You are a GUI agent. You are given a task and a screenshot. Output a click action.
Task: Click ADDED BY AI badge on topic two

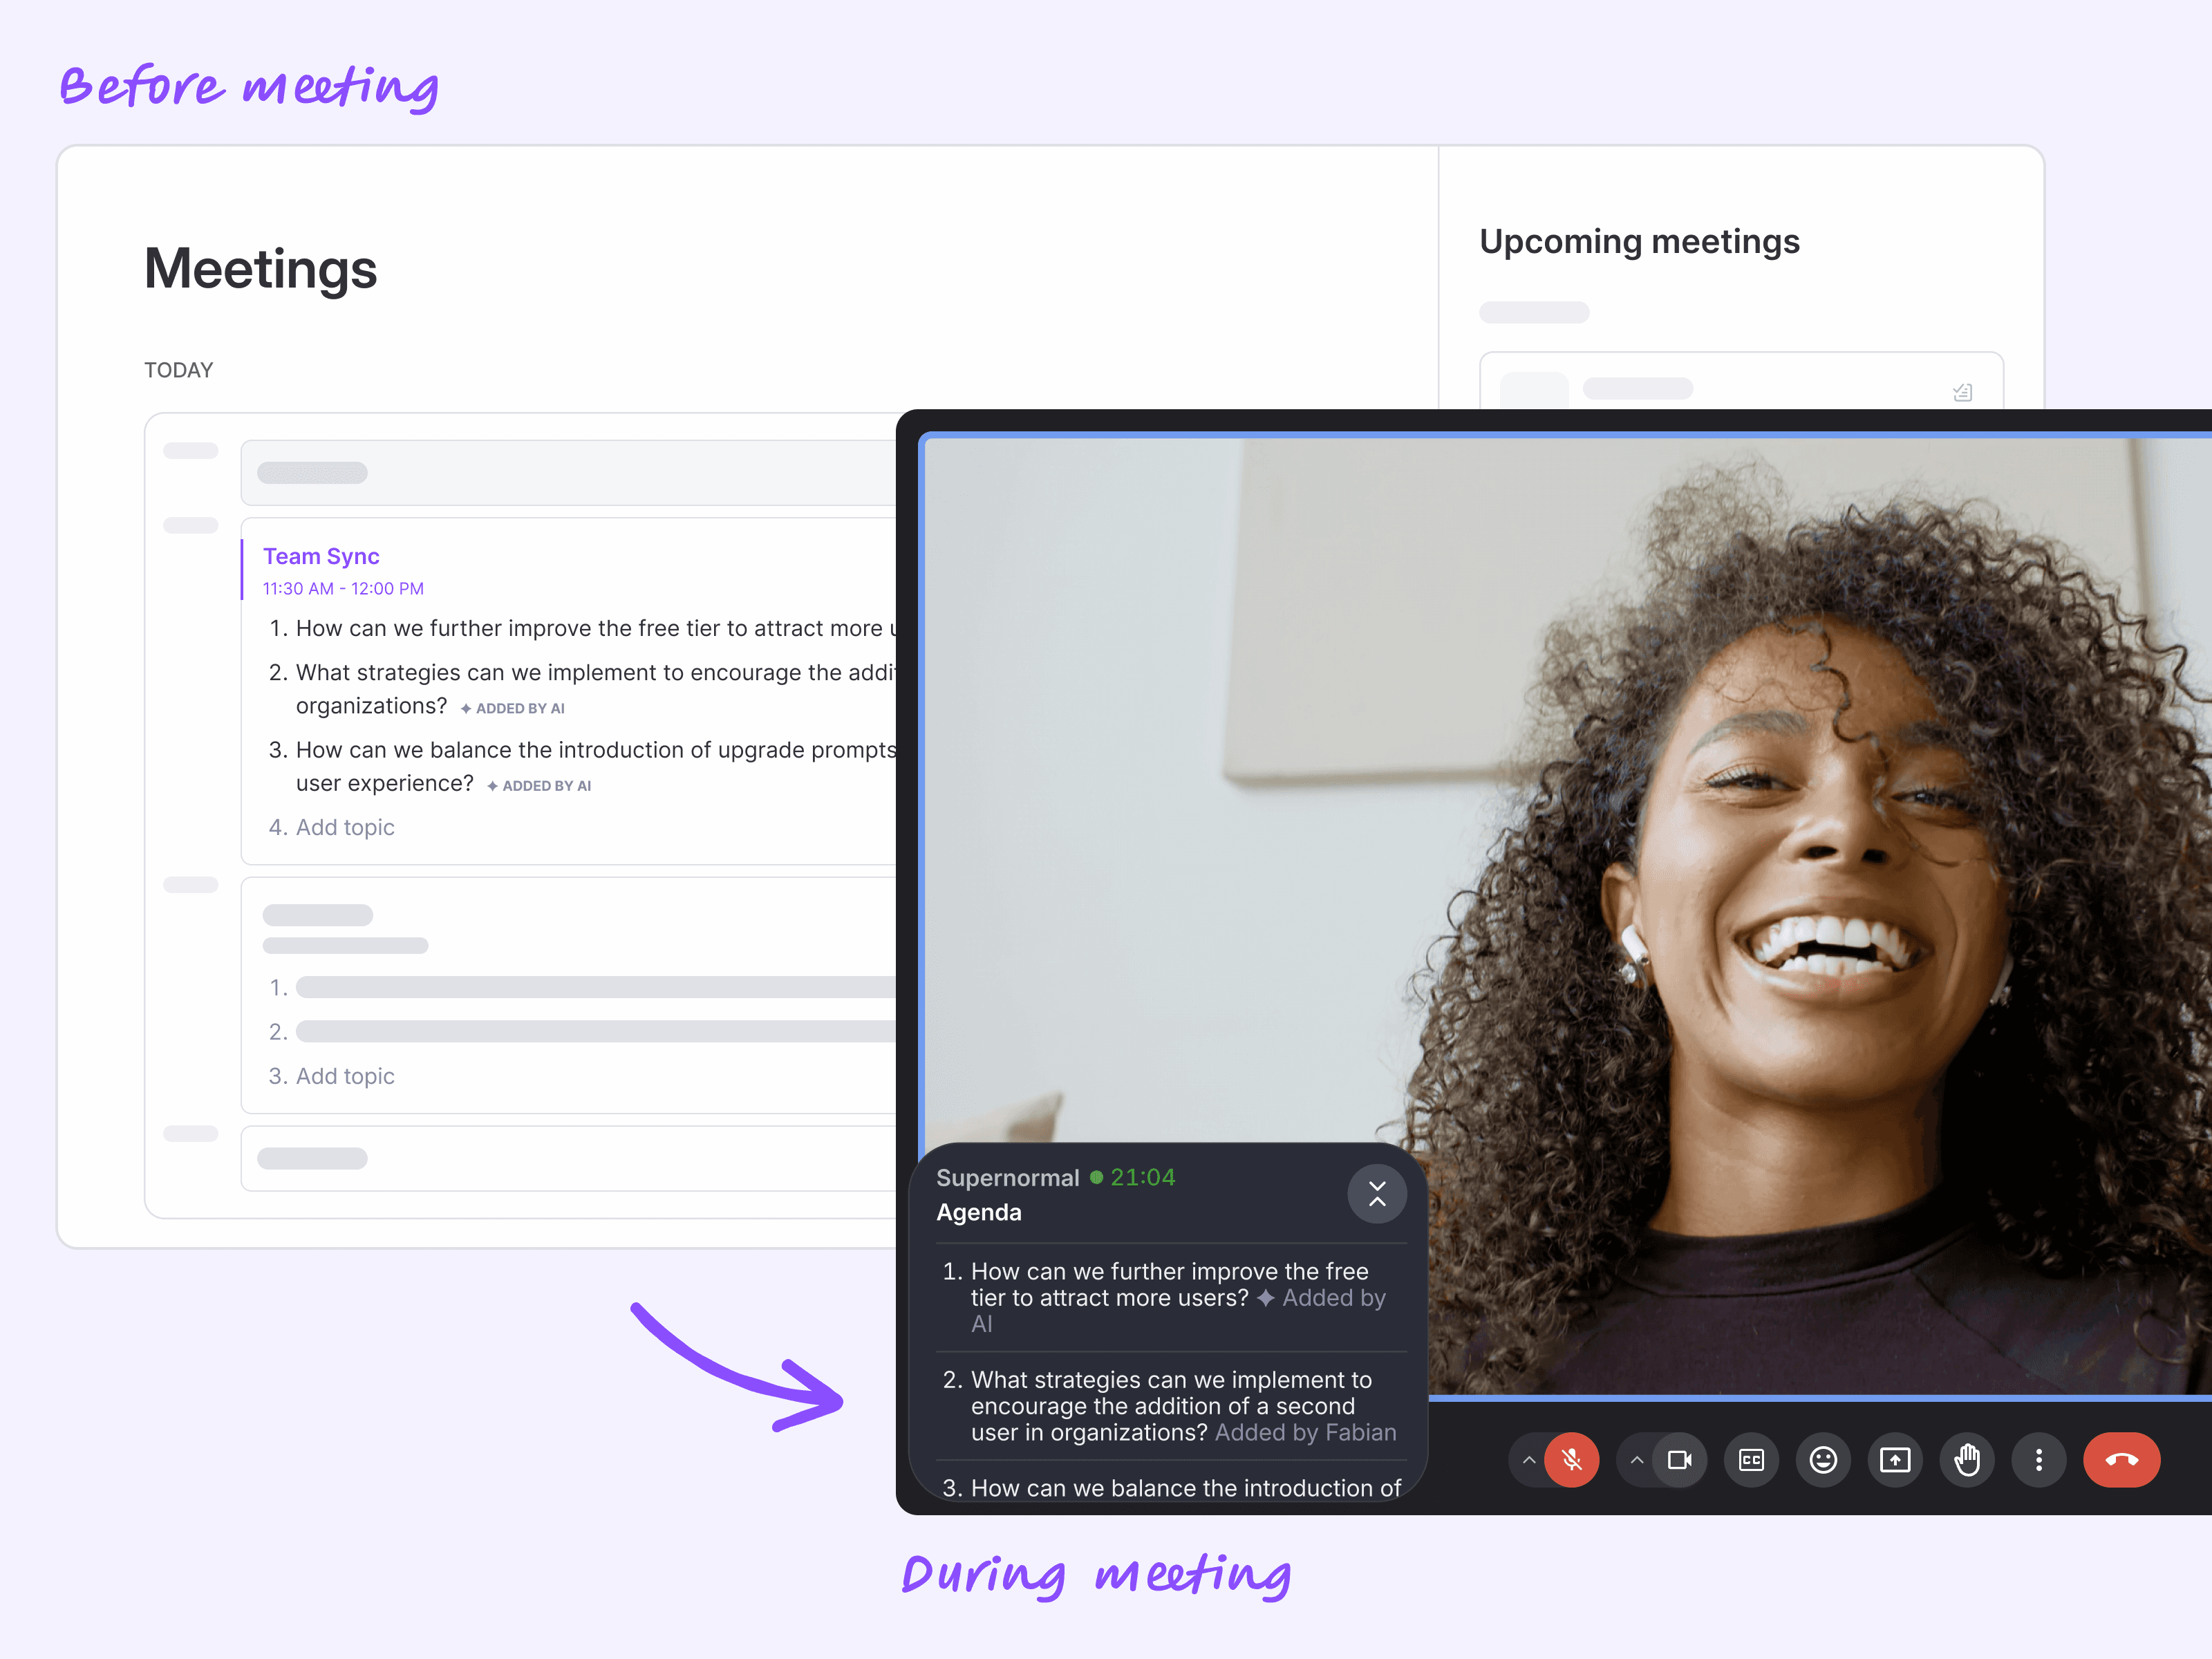pos(513,708)
